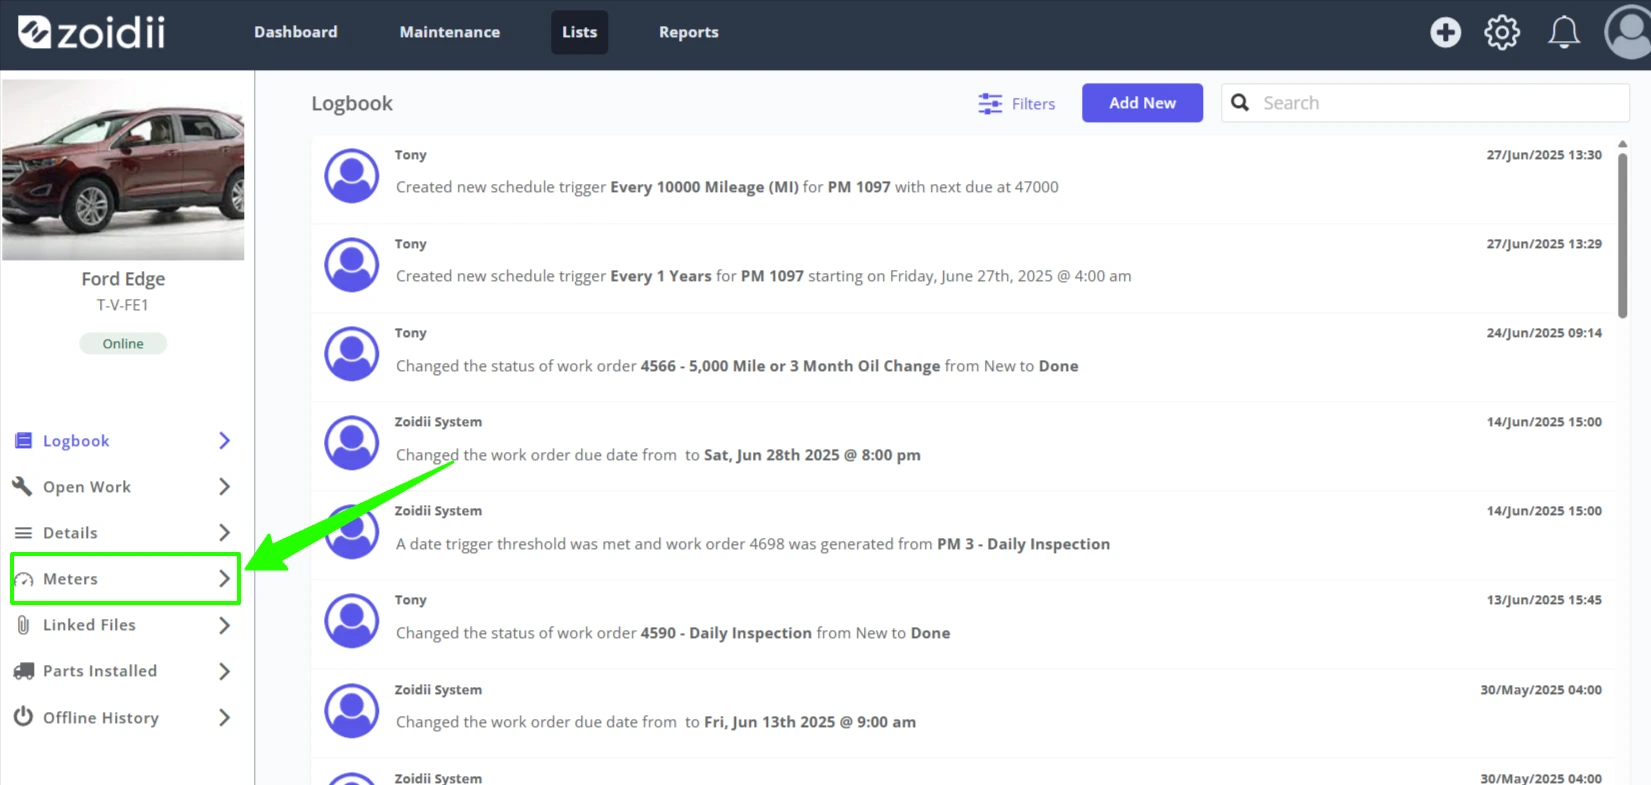The width and height of the screenshot is (1651, 785).
Task: Open the user profile avatar
Action: point(1628,32)
